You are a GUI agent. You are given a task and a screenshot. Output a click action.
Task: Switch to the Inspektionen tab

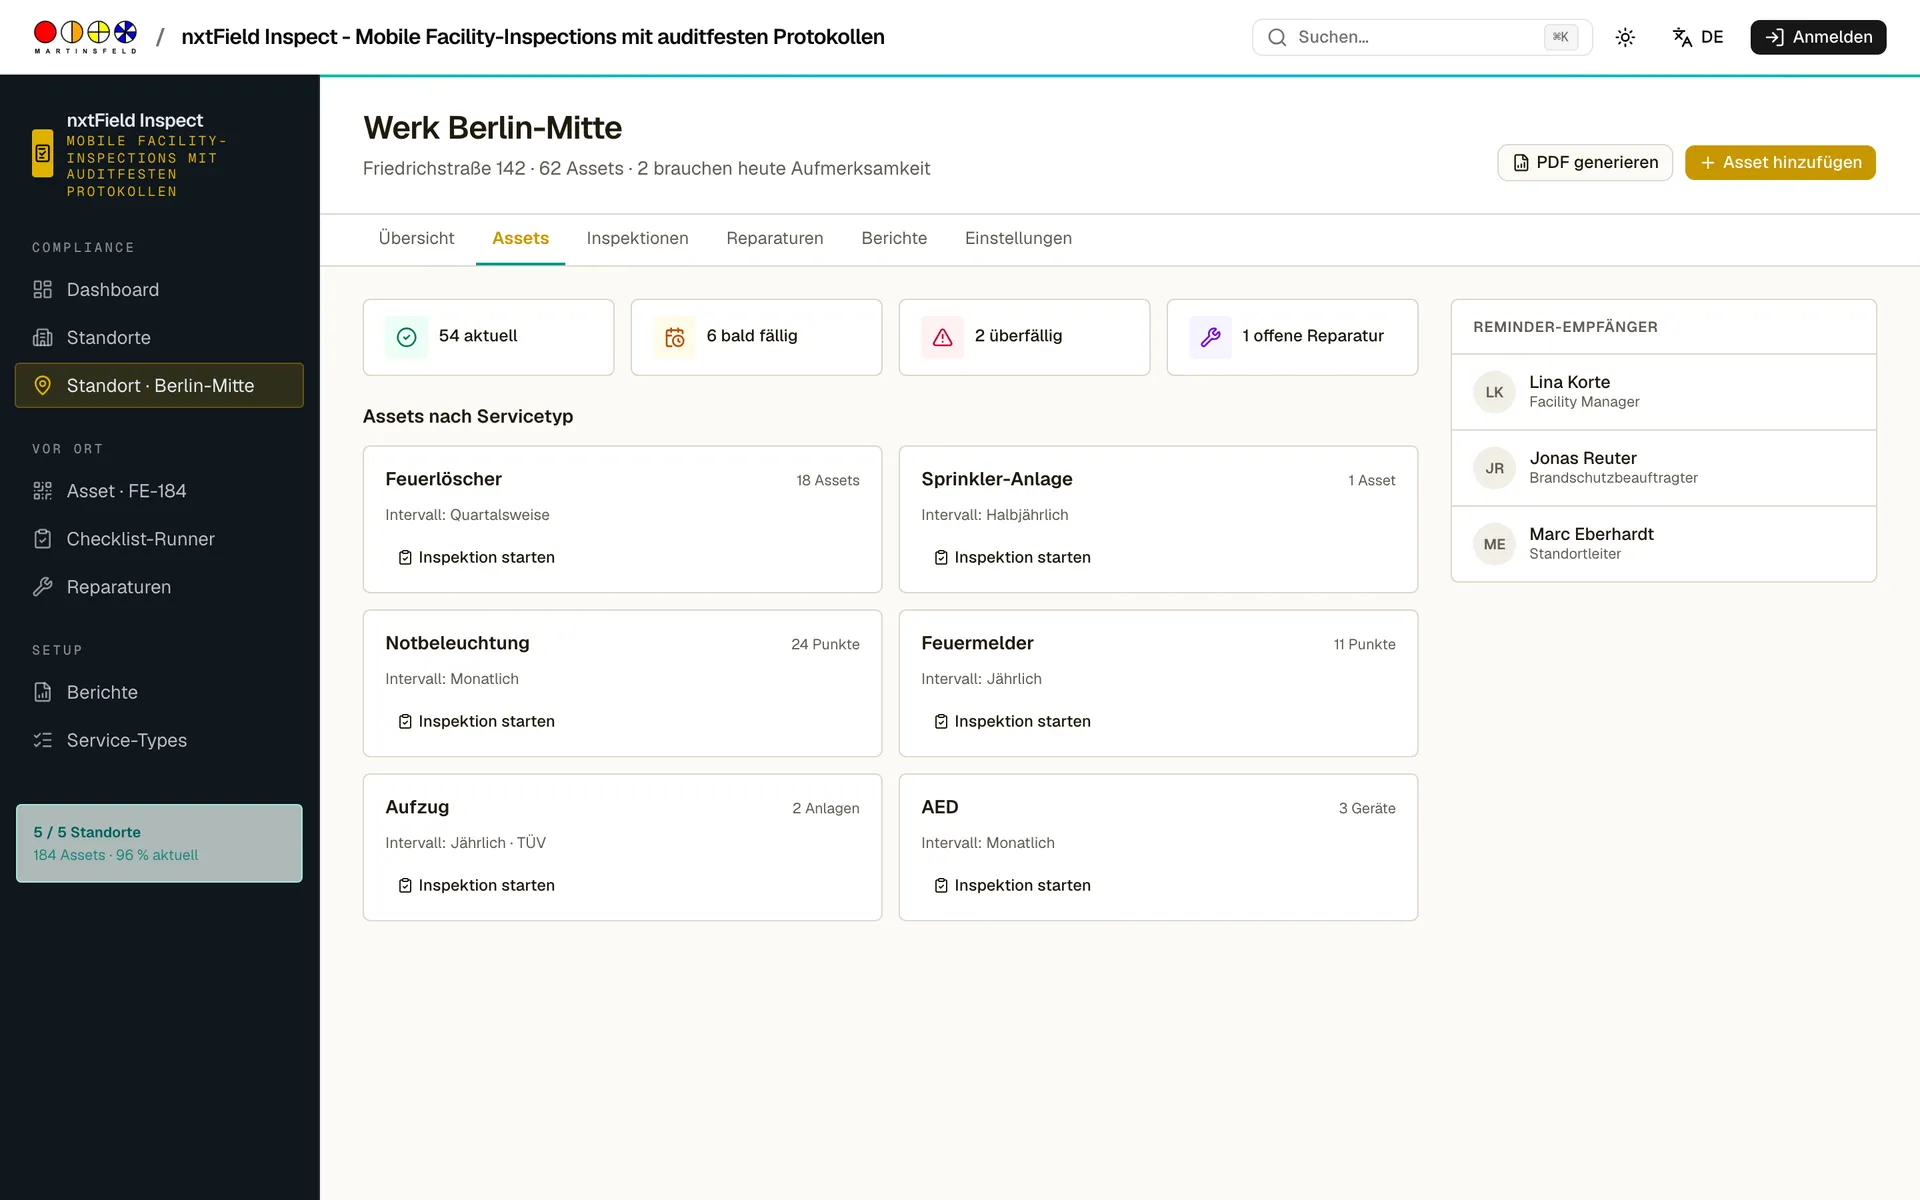(637, 238)
